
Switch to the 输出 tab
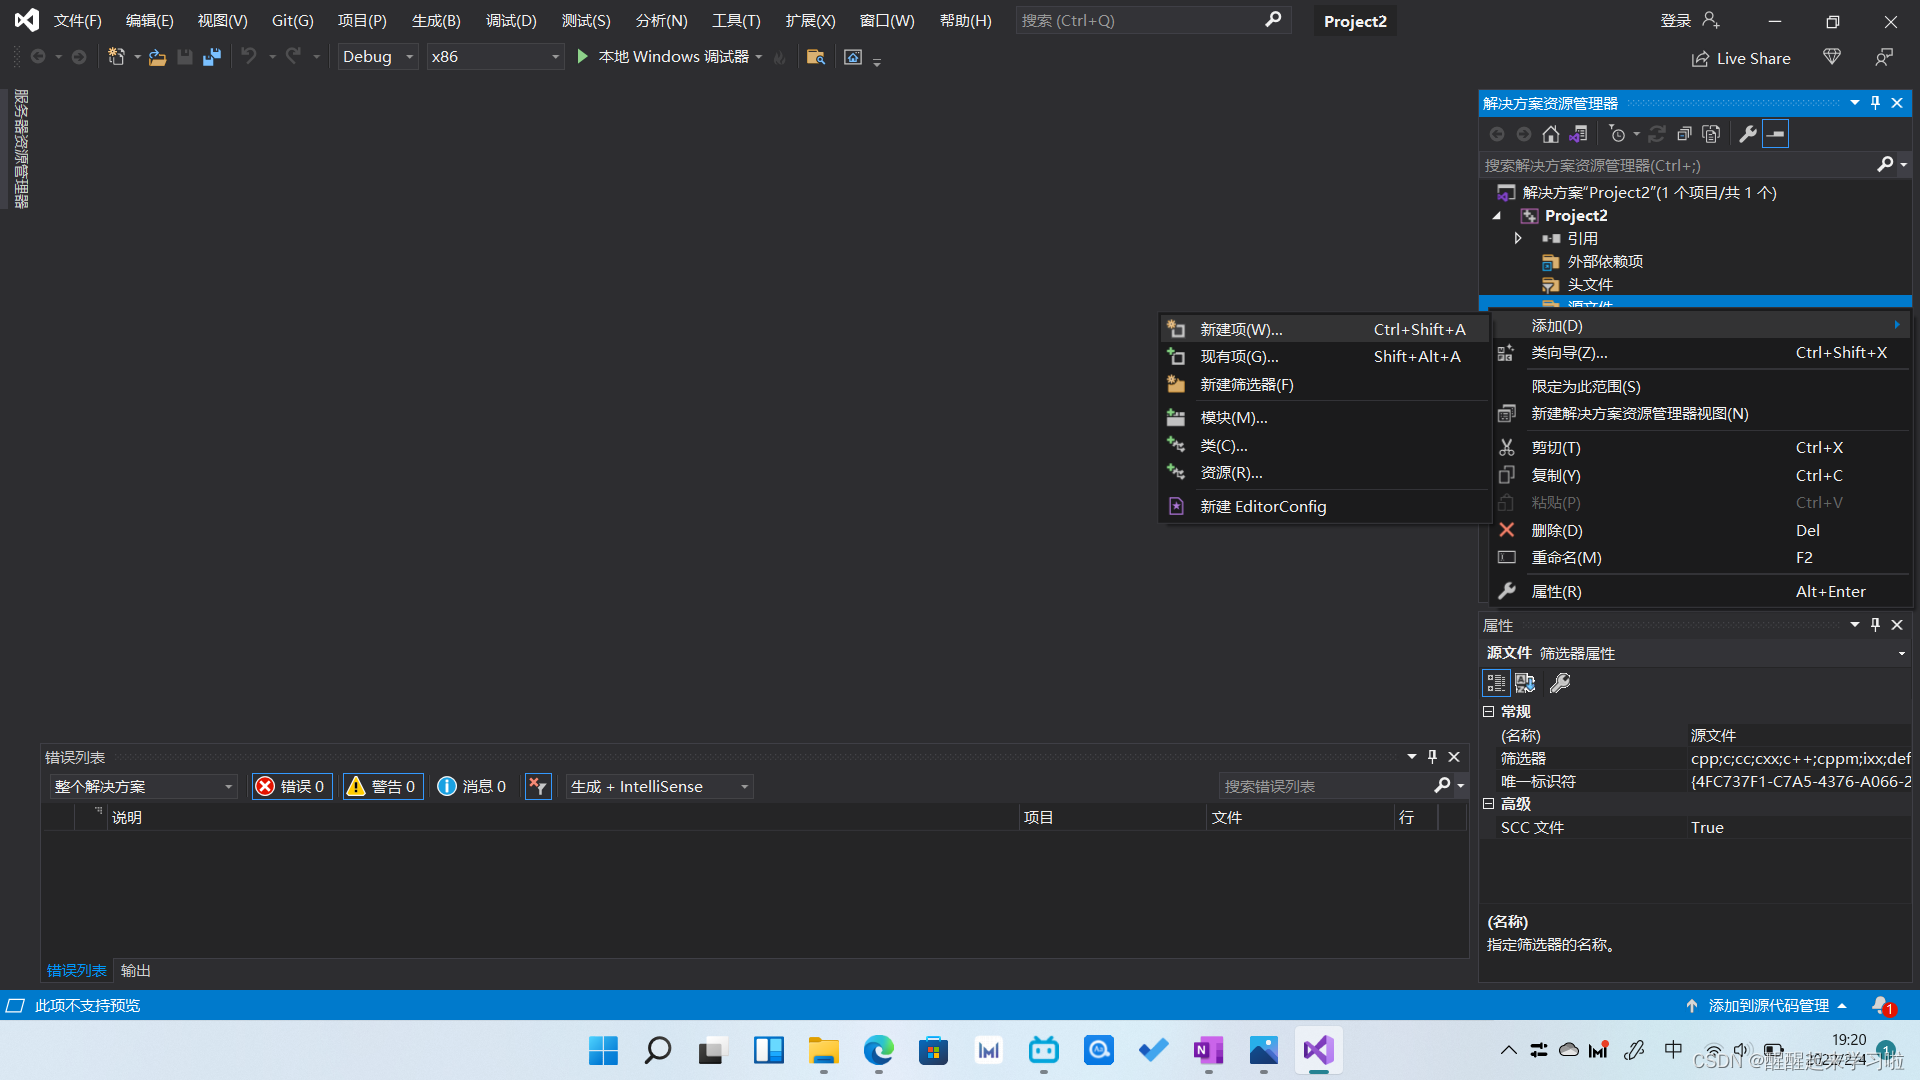[x=135, y=970]
